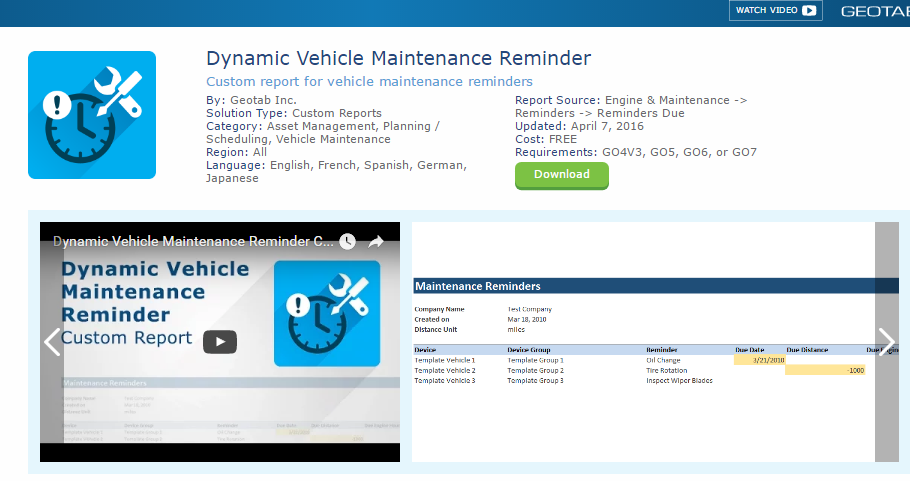Click highlighted -1000 due distance cell
The width and height of the screenshot is (910, 481).
coord(825,370)
